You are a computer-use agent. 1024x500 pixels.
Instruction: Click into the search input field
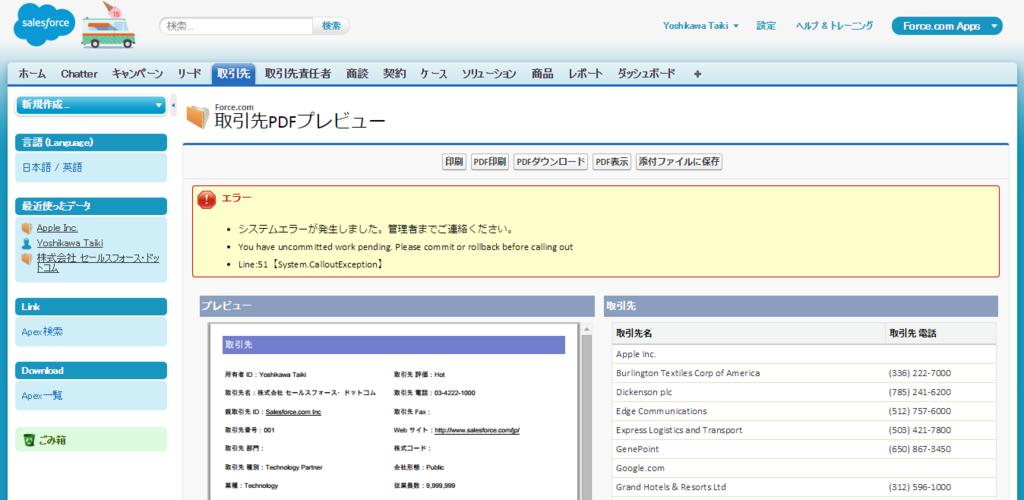tap(236, 26)
